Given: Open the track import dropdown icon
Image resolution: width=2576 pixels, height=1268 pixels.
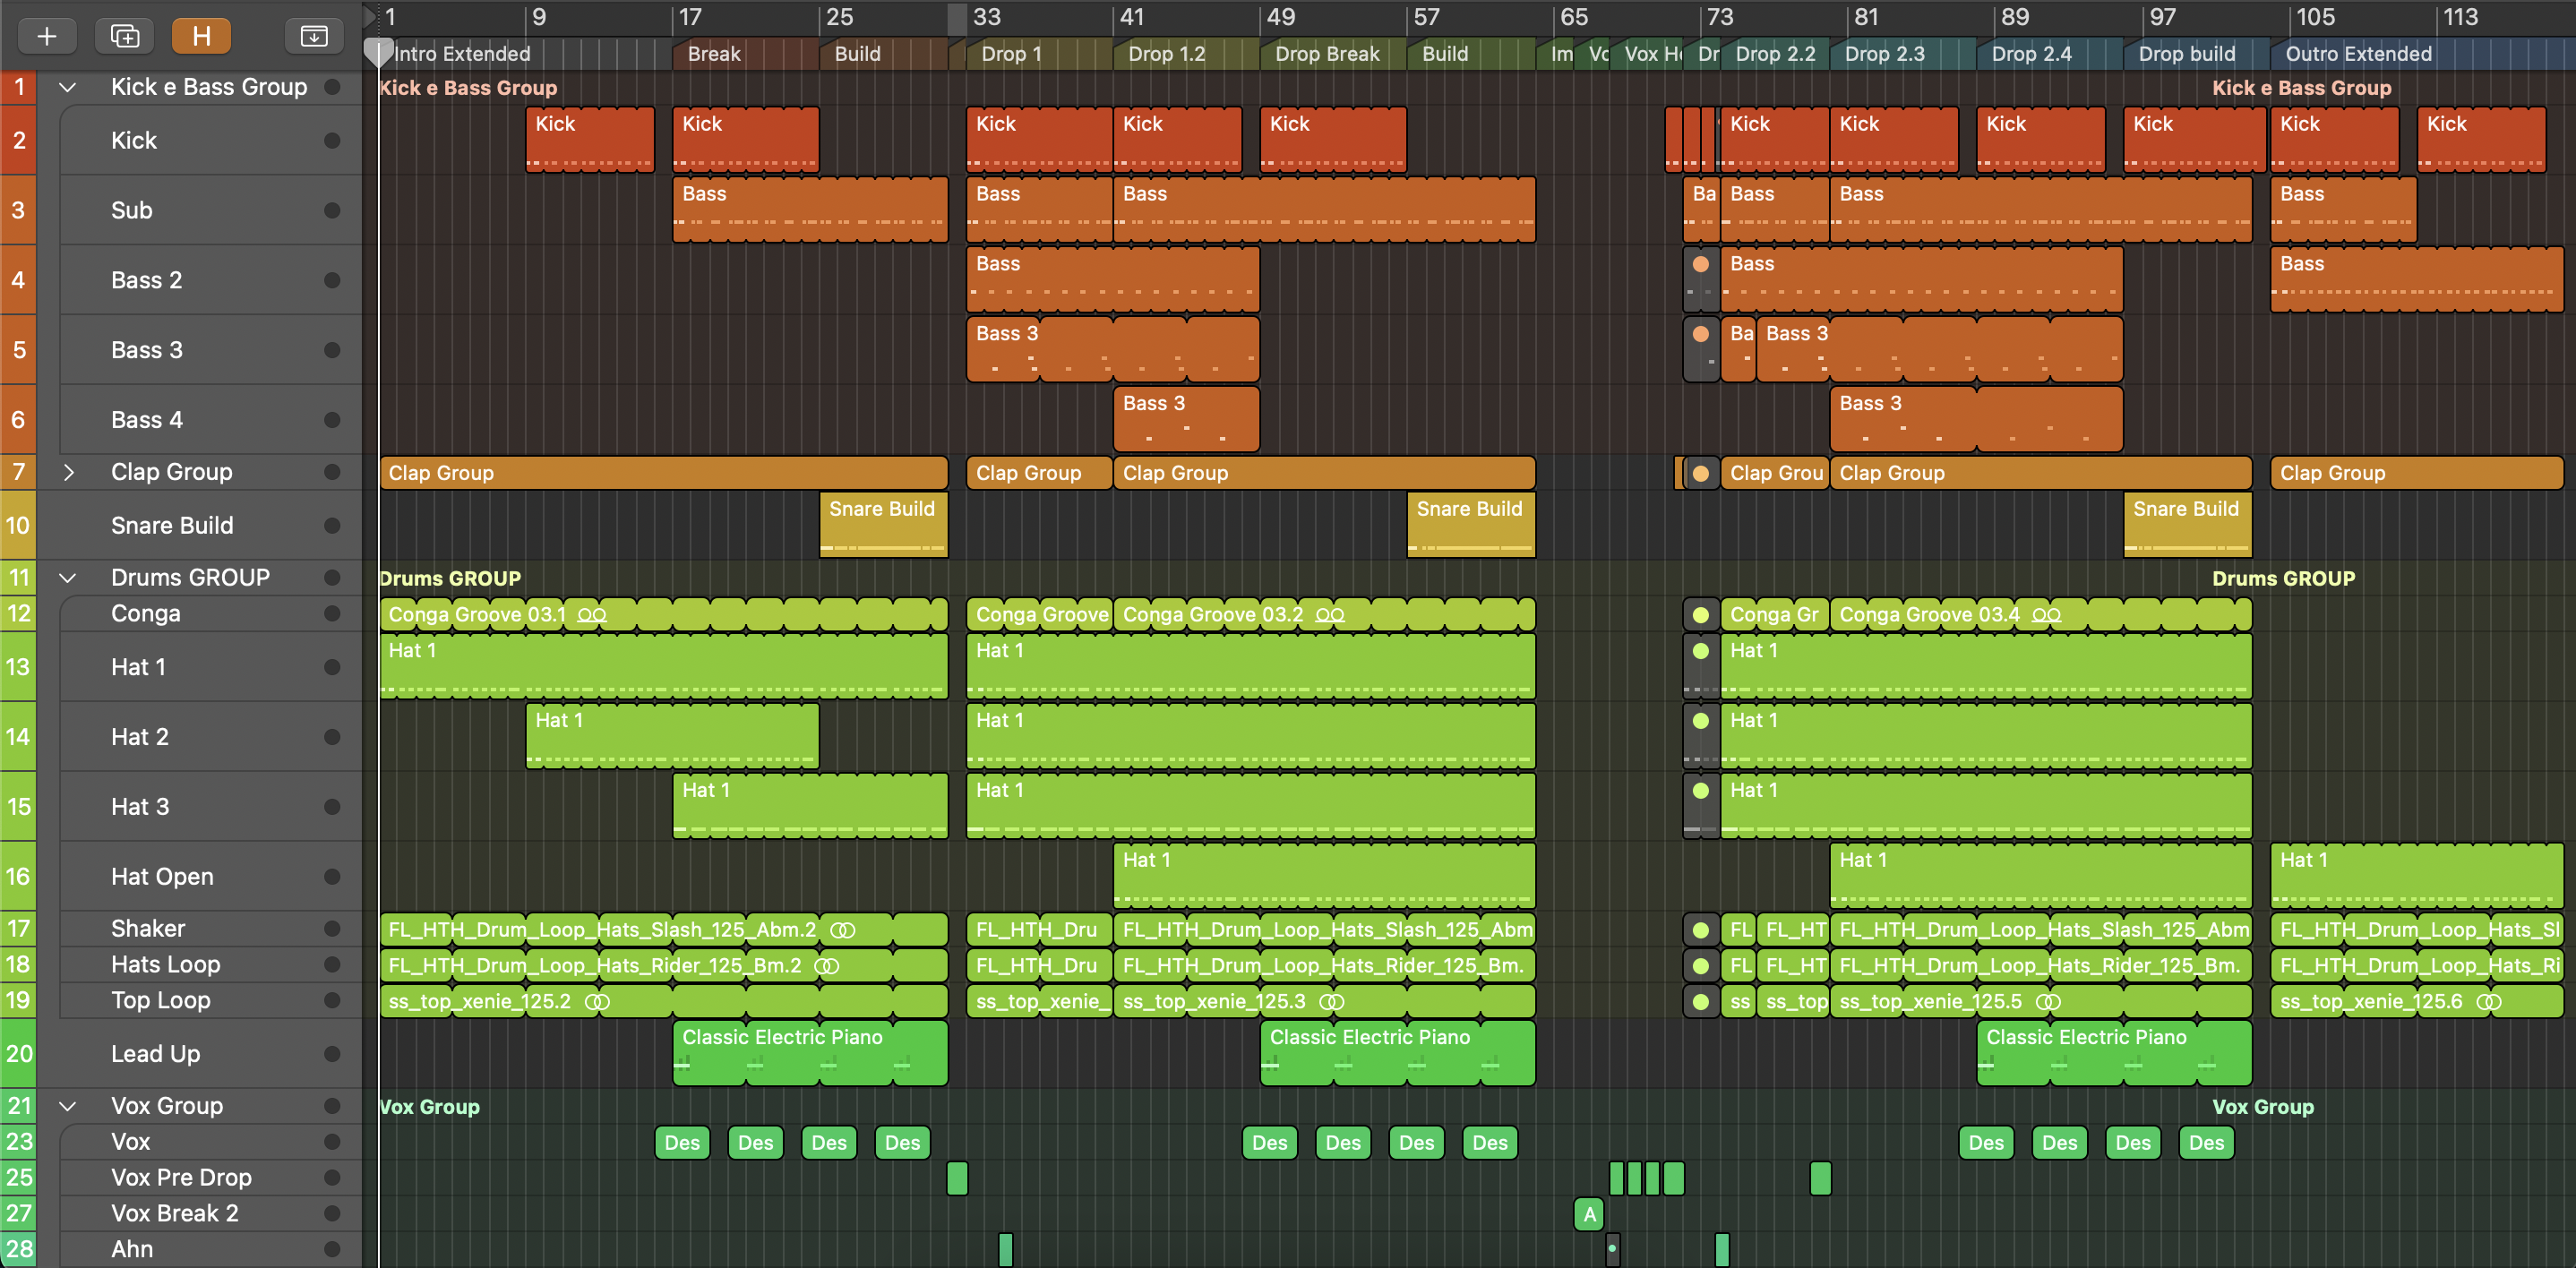Looking at the screenshot, I should pyautogui.click(x=314, y=36).
